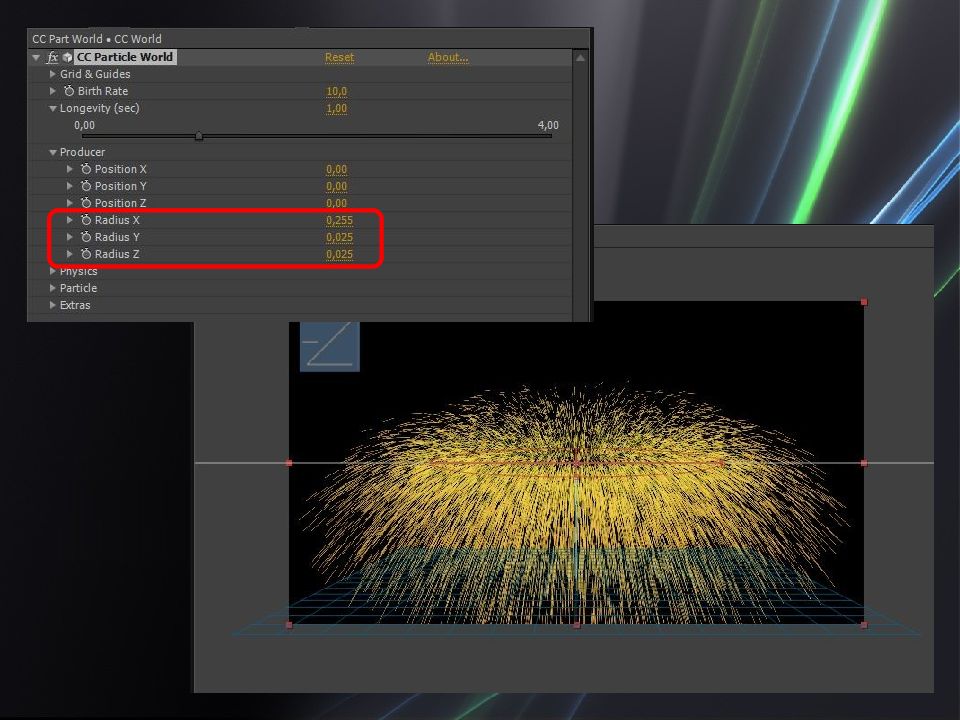Expand the Extras group
Image resolution: width=960 pixels, height=720 pixels.
click(x=53, y=305)
